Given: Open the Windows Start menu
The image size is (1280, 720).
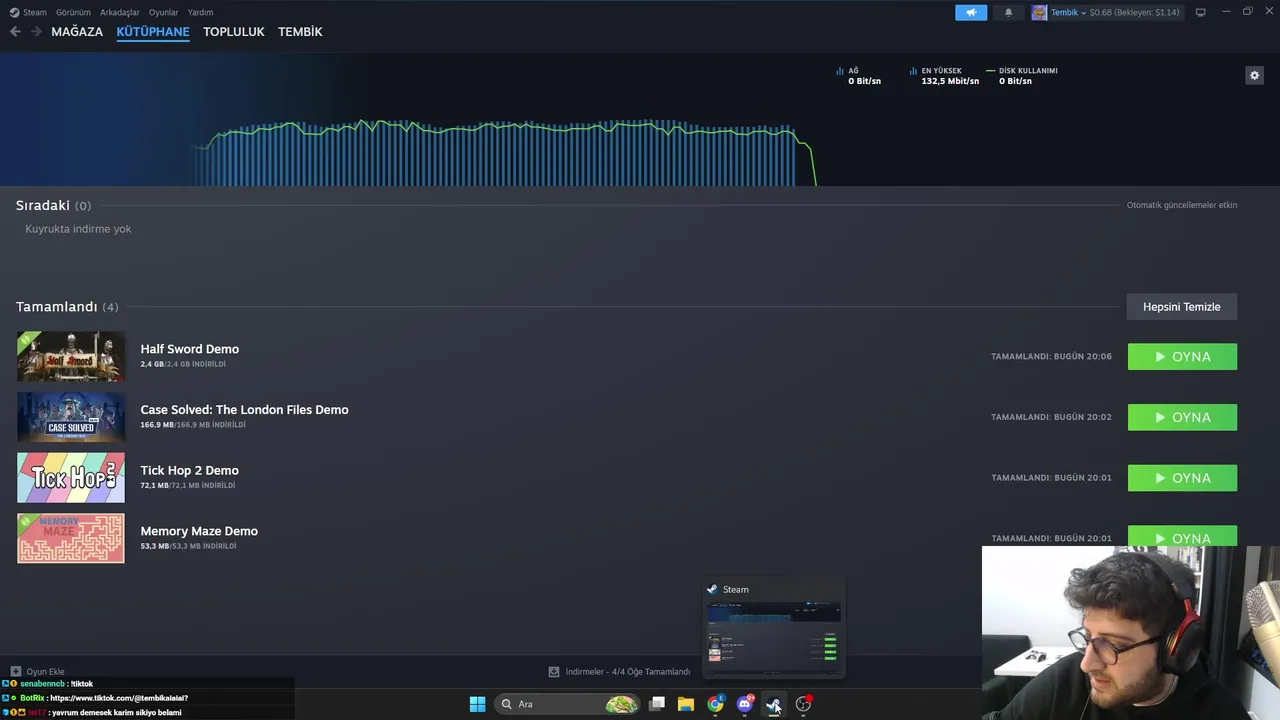Looking at the screenshot, I should 477,704.
